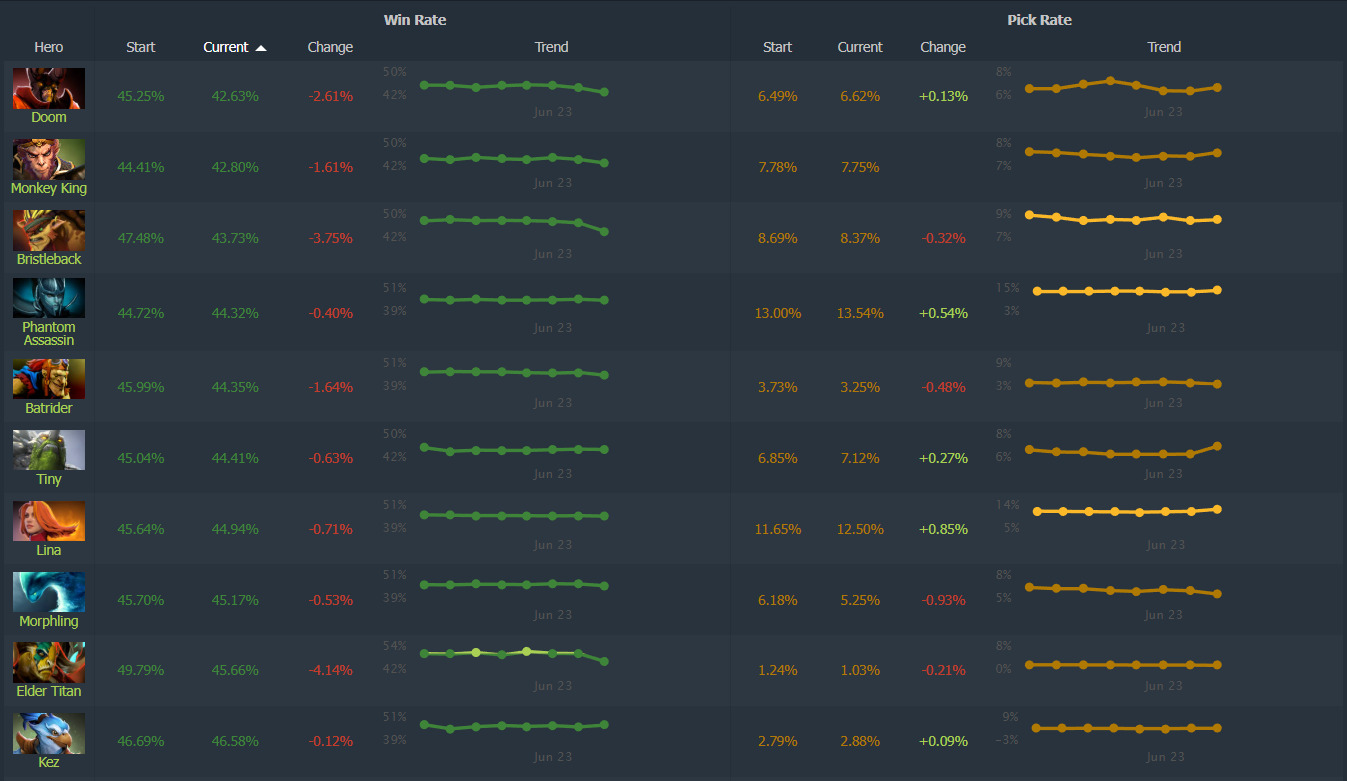Select the Kez hero portrait
Image resolution: width=1347 pixels, height=781 pixels.
(x=48, y=733)
